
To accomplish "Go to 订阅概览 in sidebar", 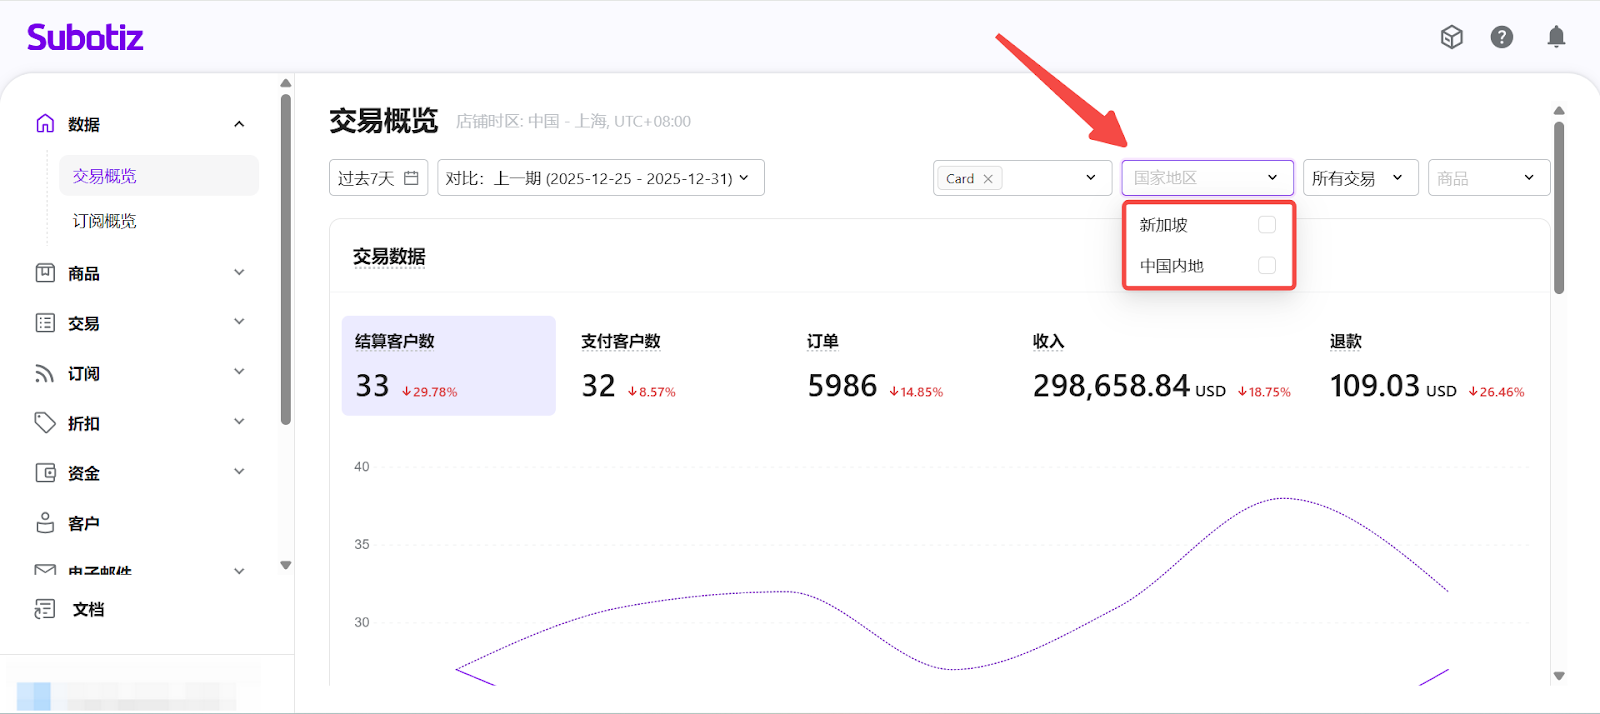I will point(105,221).
